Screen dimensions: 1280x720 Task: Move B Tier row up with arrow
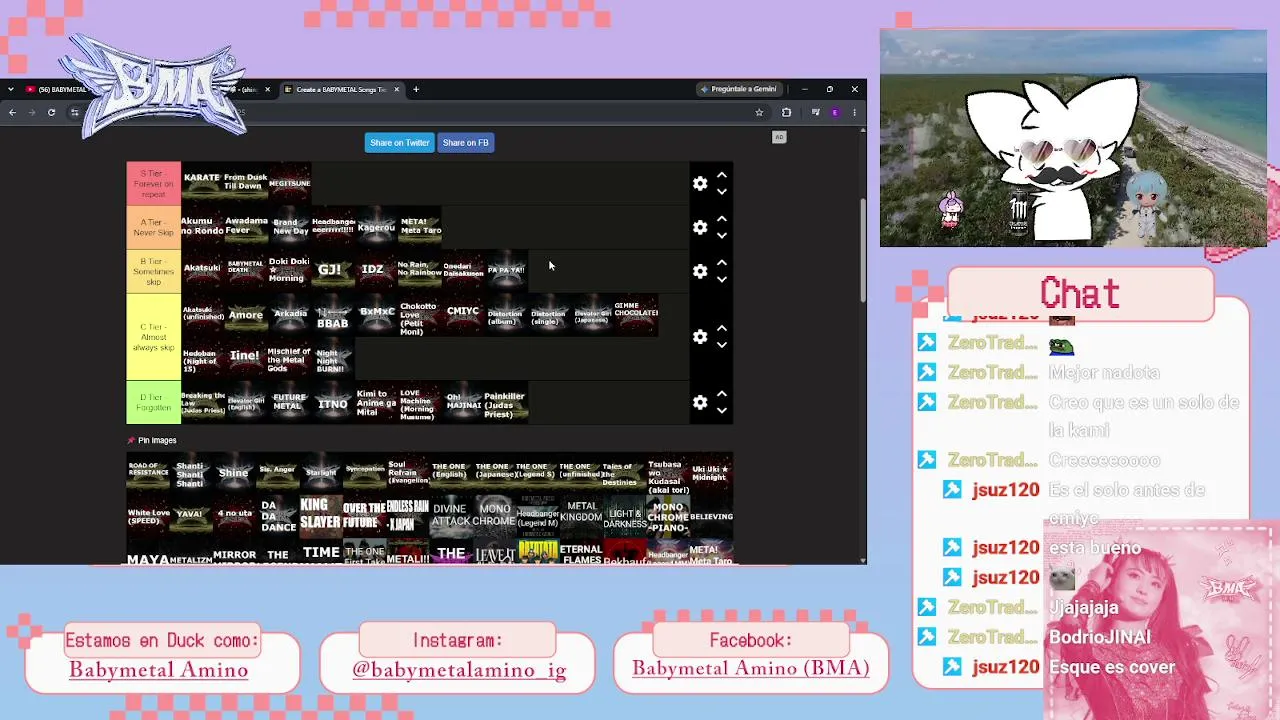[x=721, y=263]
